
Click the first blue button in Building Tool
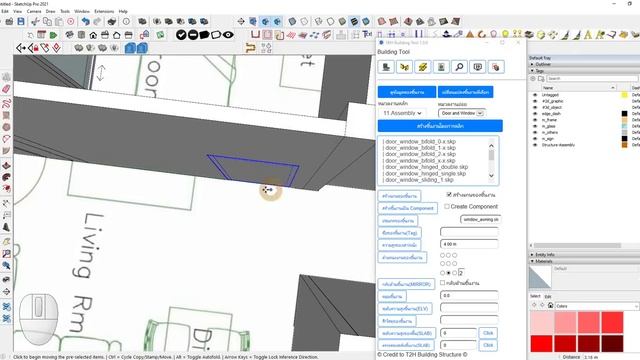click(x=407, y=92)
